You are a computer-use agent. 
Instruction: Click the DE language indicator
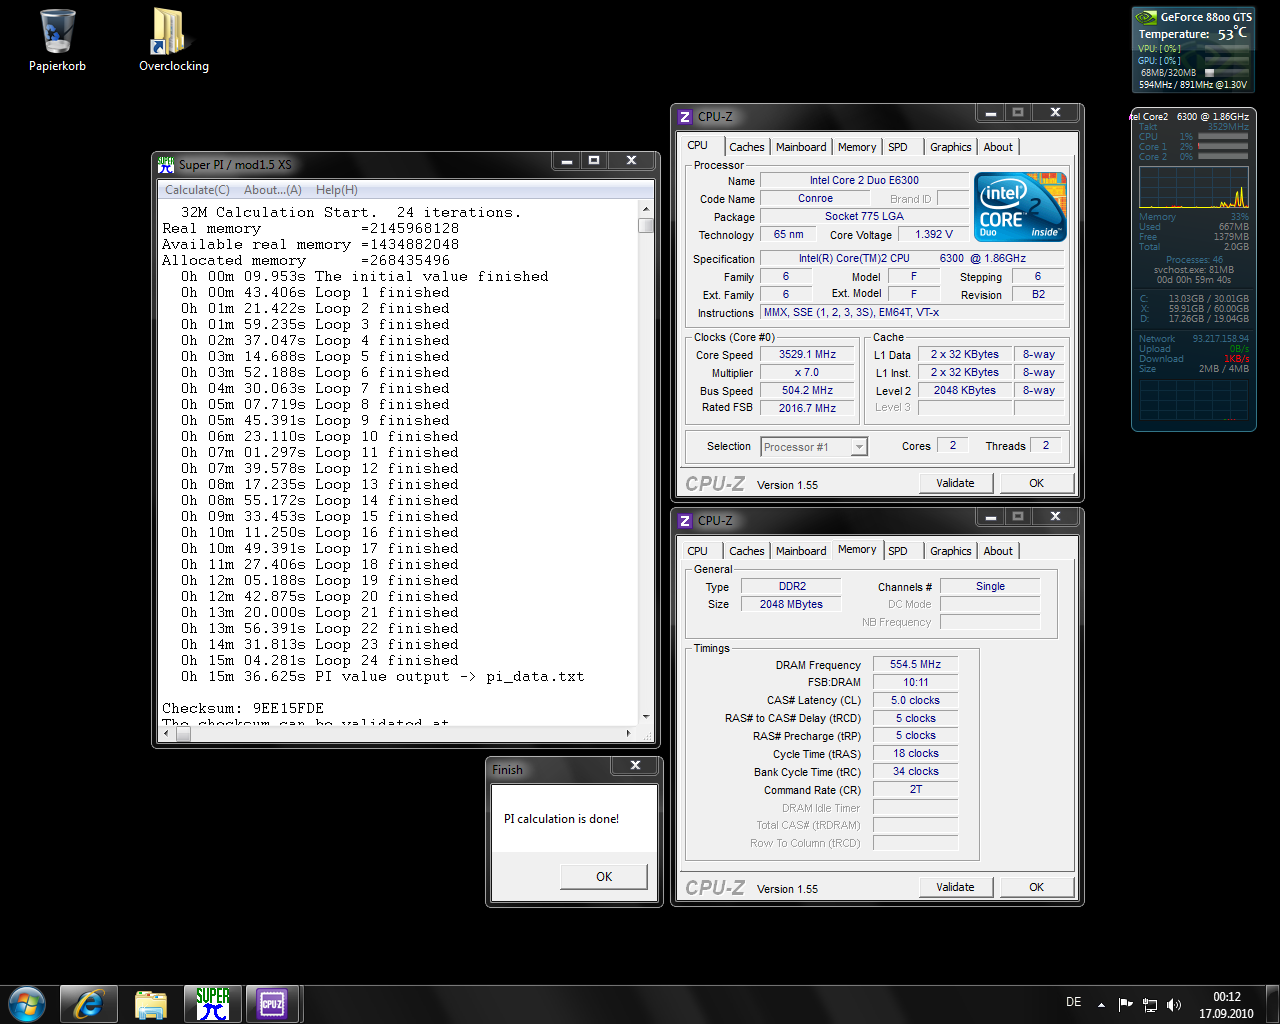click(1074, 1002)
